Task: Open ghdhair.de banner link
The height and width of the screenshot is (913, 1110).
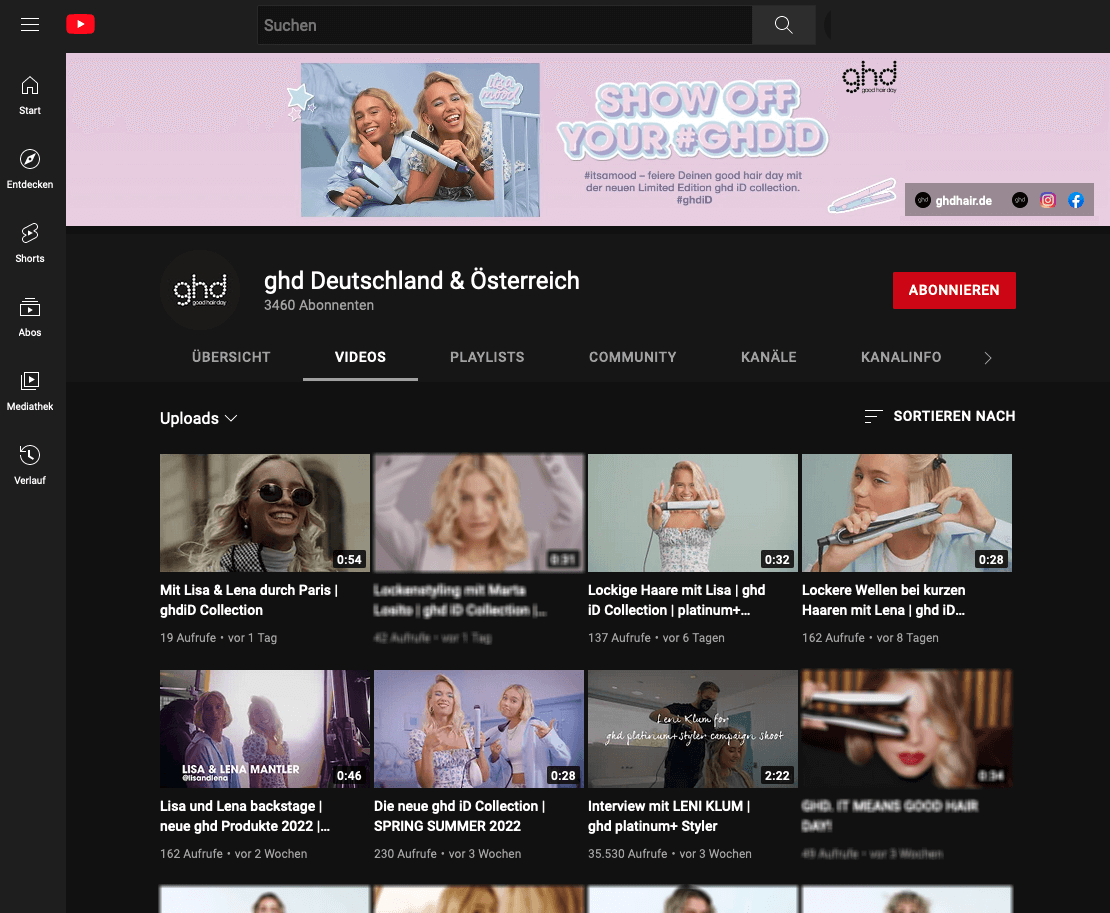Action: (954, 200)
